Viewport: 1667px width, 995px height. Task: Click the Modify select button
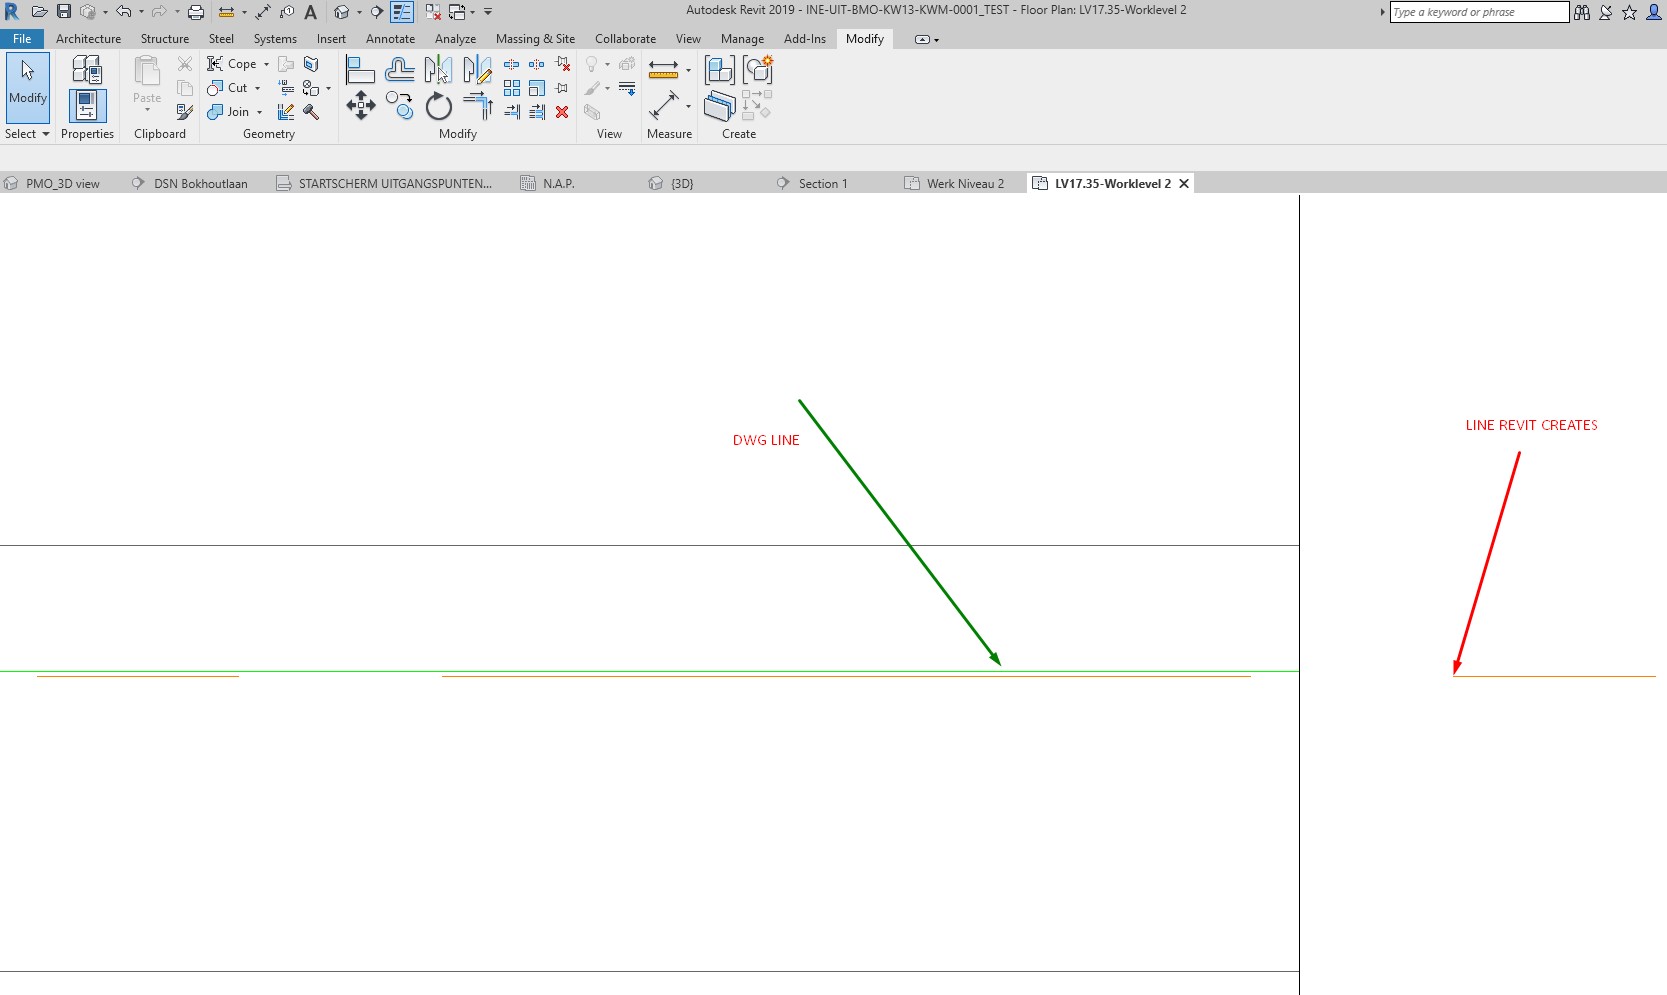[x=27, y=89]
